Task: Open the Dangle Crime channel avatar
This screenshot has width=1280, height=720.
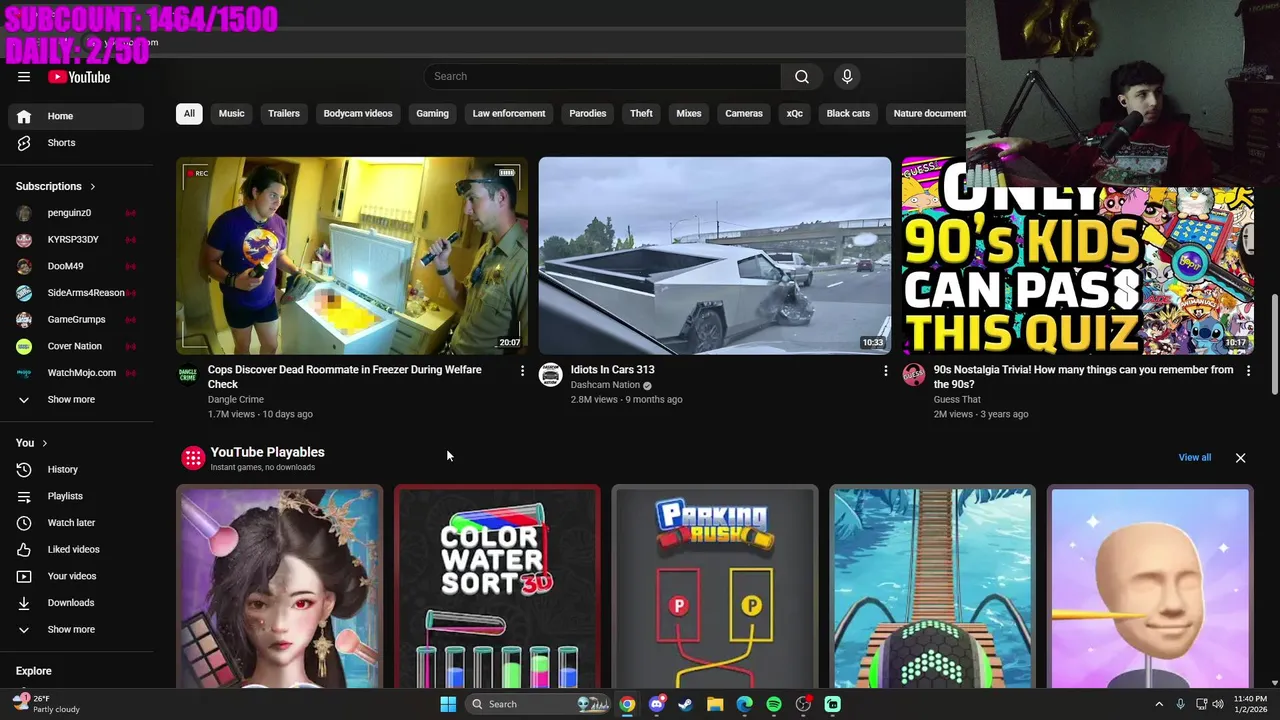Action: (188, 375)
